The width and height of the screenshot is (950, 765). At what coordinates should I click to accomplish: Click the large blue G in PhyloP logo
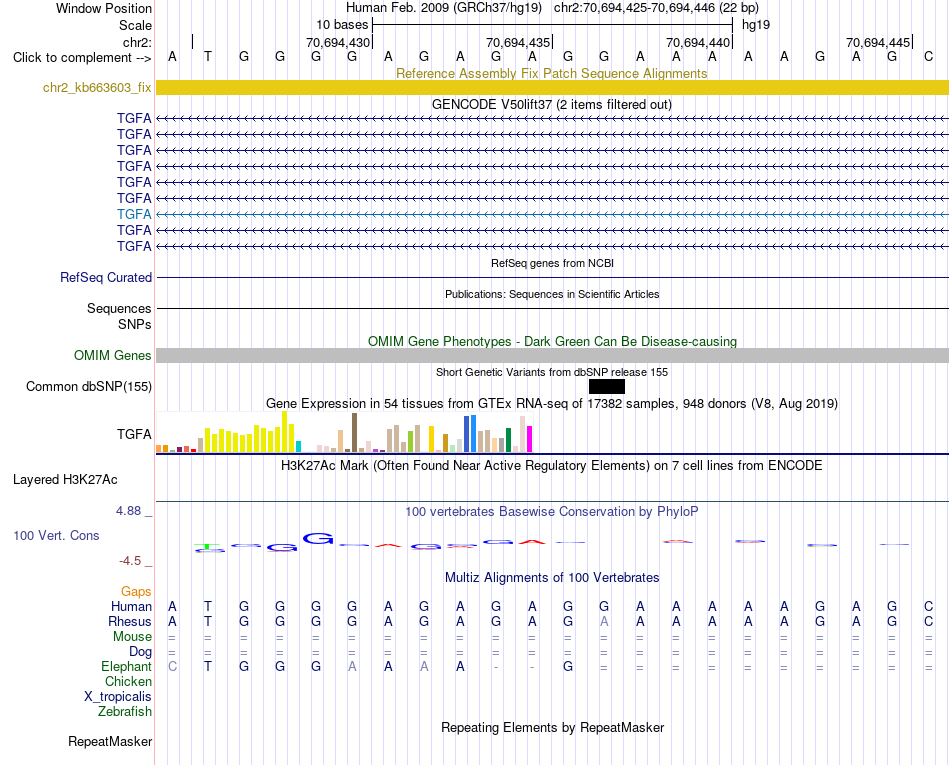(x=318, y=538)
